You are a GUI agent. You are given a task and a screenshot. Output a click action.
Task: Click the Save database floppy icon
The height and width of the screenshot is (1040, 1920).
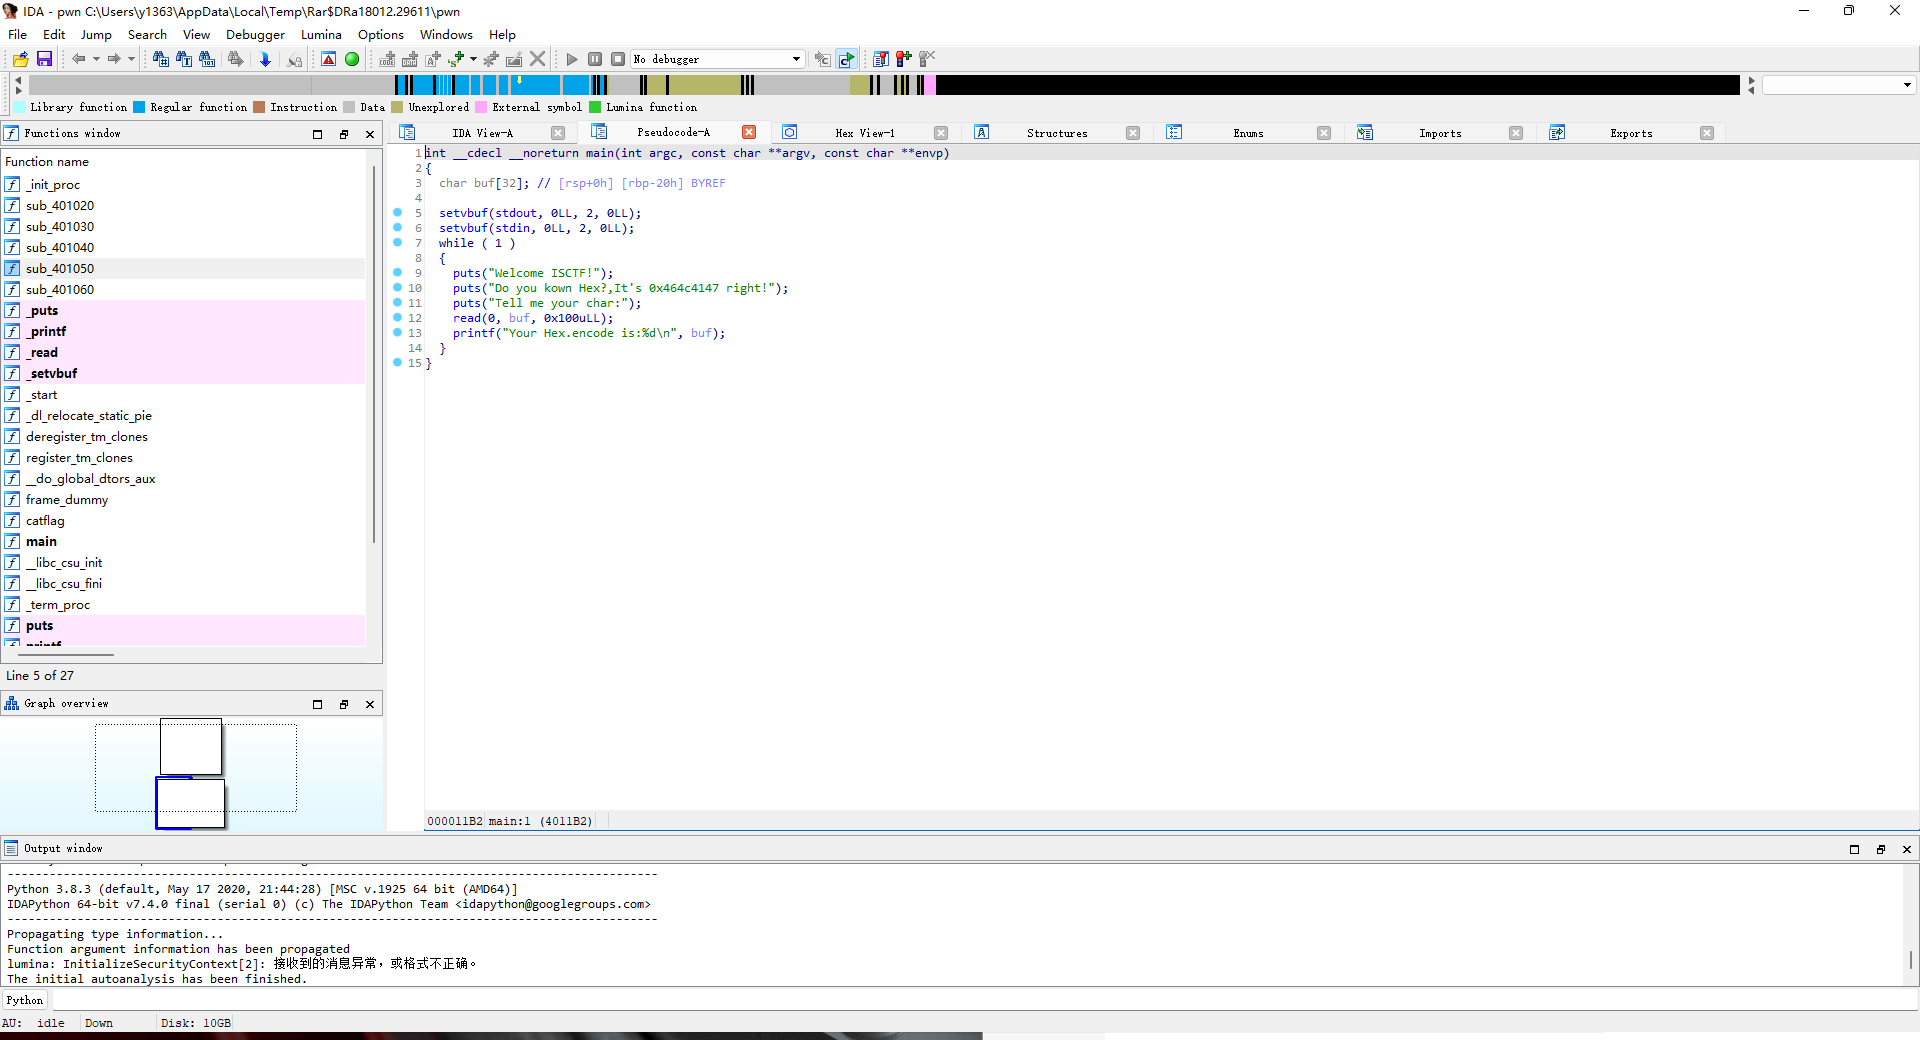pos(44,59)
